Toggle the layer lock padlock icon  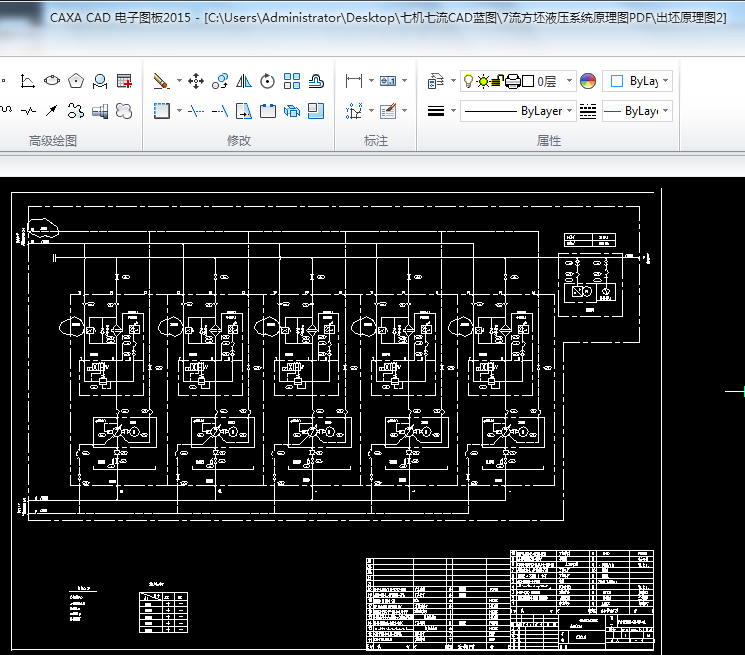coord(498,82)
